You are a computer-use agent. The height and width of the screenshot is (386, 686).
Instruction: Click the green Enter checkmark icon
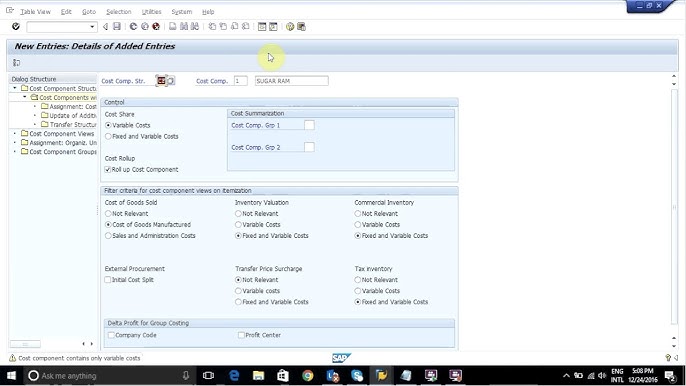[x=16, y=27]
